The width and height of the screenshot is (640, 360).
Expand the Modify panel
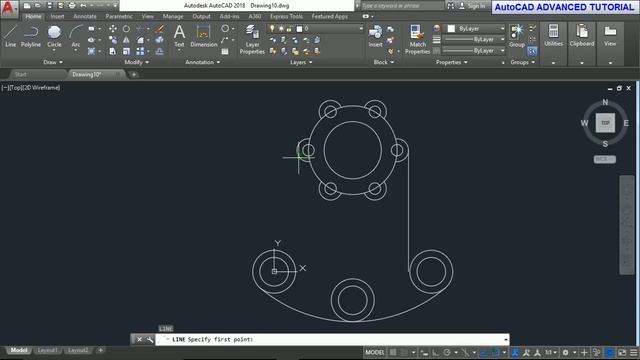coord(137,62)
